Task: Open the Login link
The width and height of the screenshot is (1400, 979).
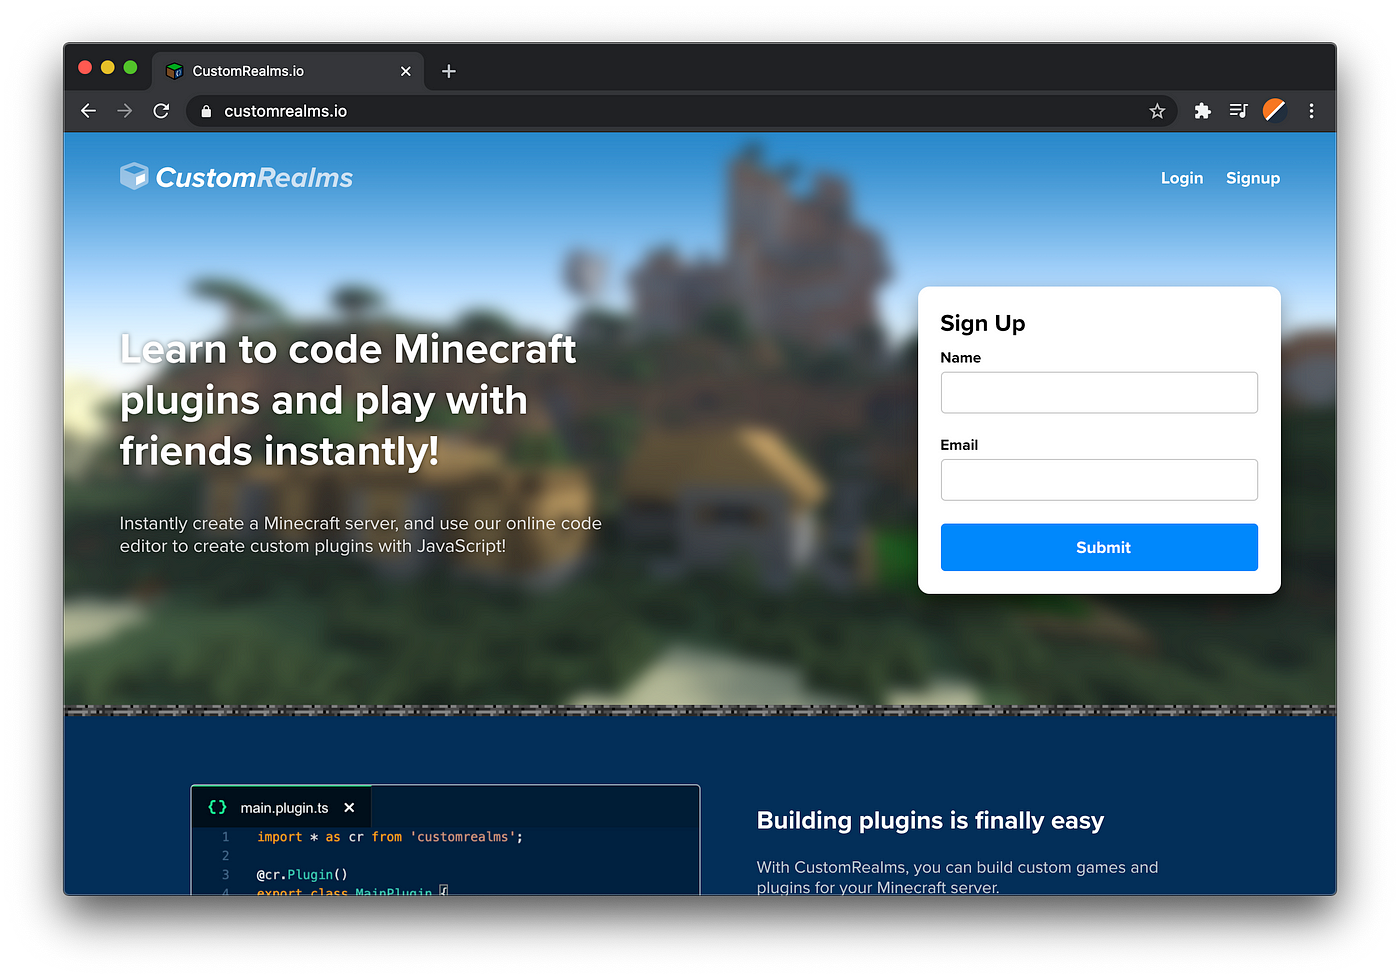Action: (1182, 178)
